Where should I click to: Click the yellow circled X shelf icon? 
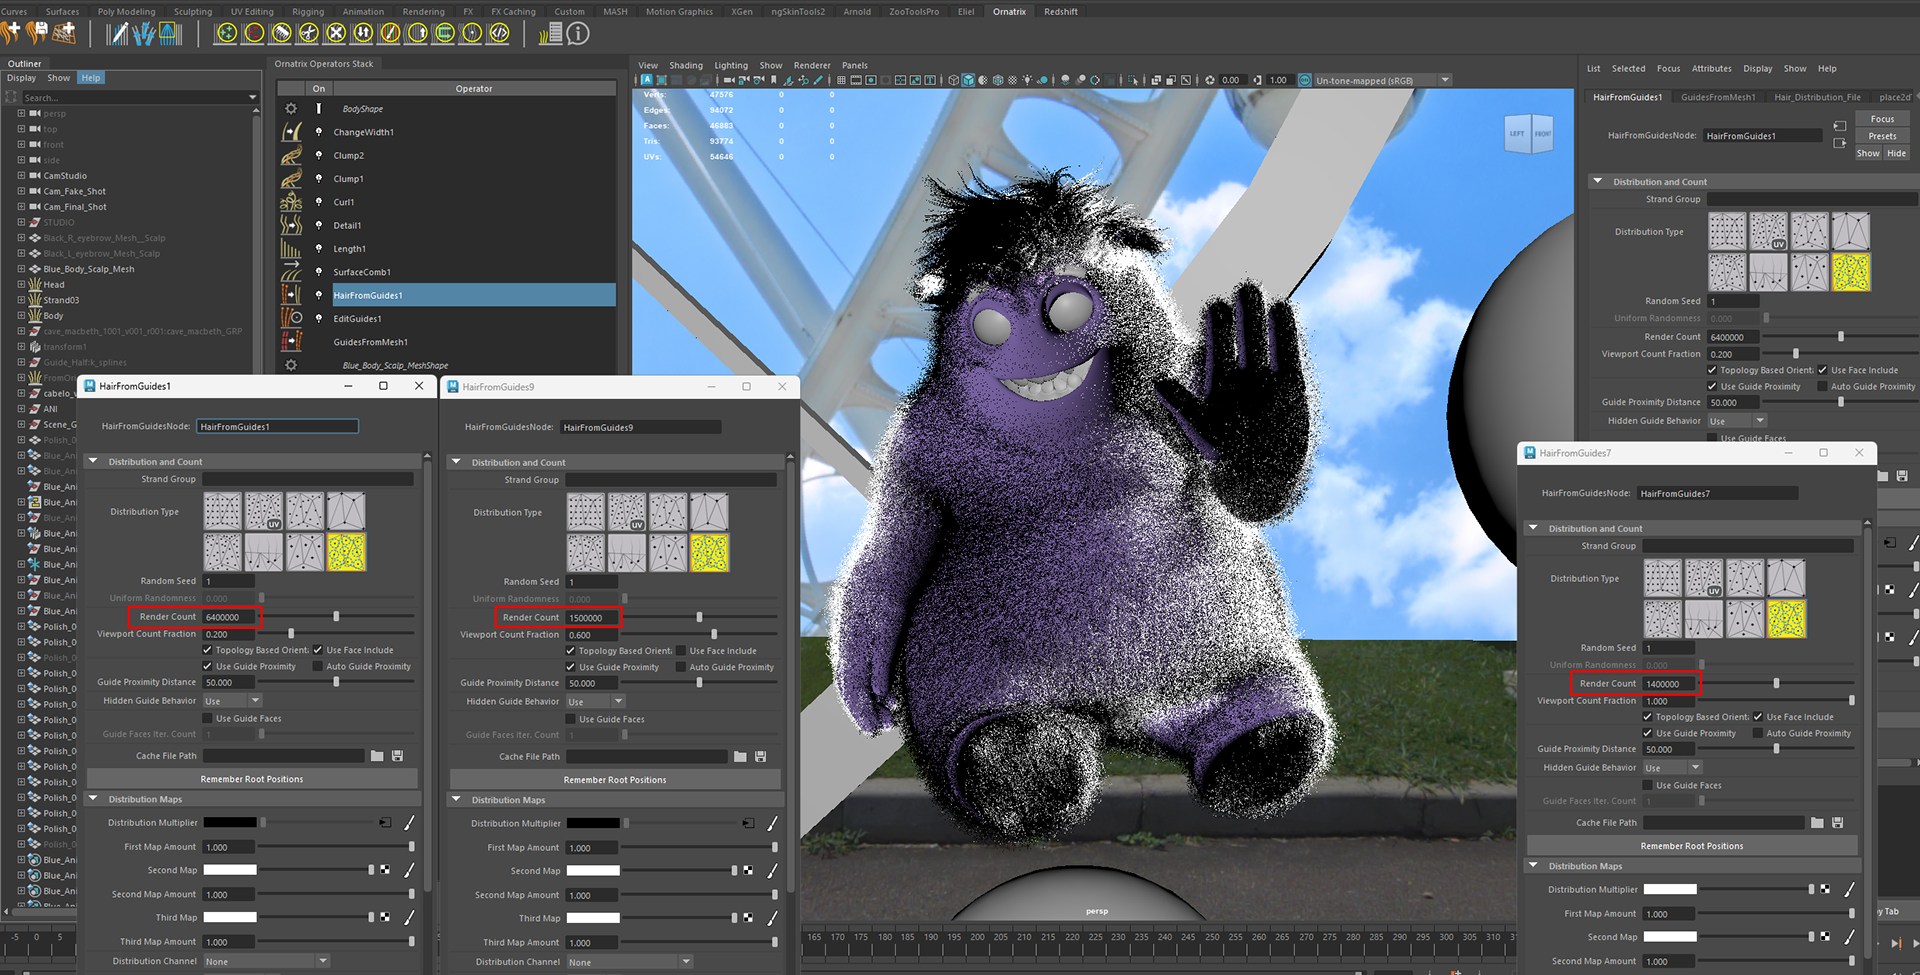336,33
